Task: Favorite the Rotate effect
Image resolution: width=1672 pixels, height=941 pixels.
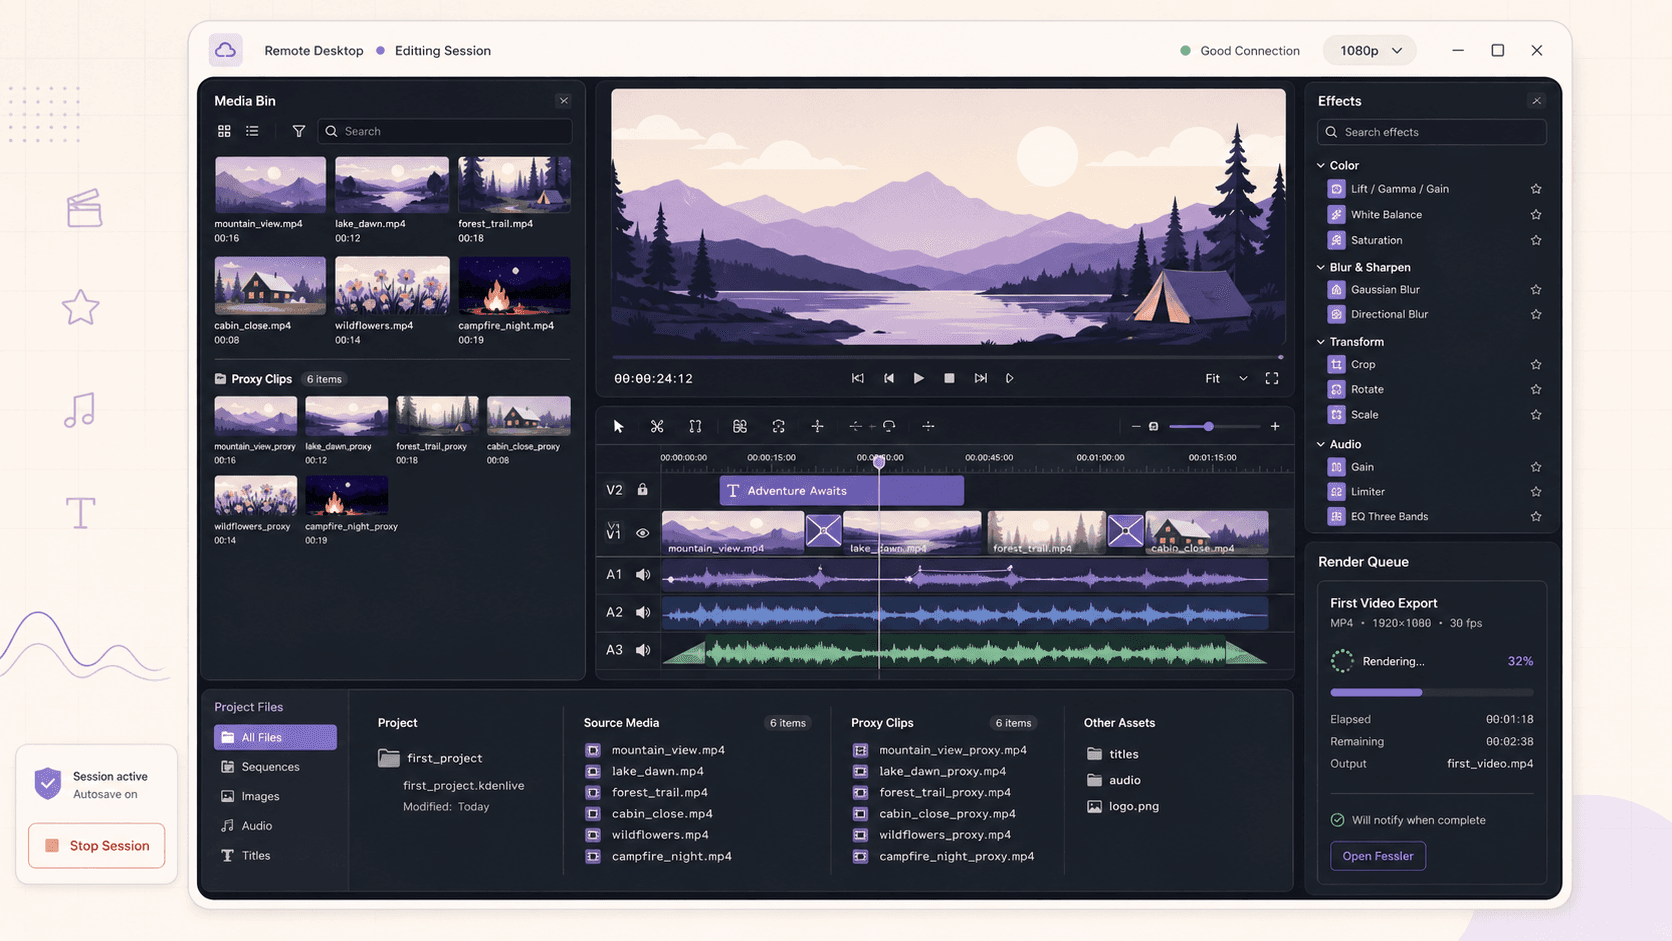Action: [1536, 390]
